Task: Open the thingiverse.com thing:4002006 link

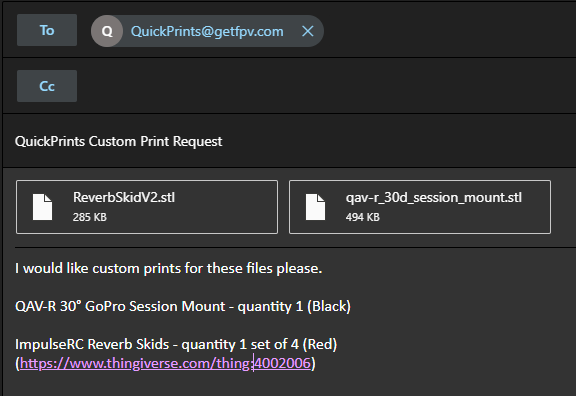Action: coord(165,363)
